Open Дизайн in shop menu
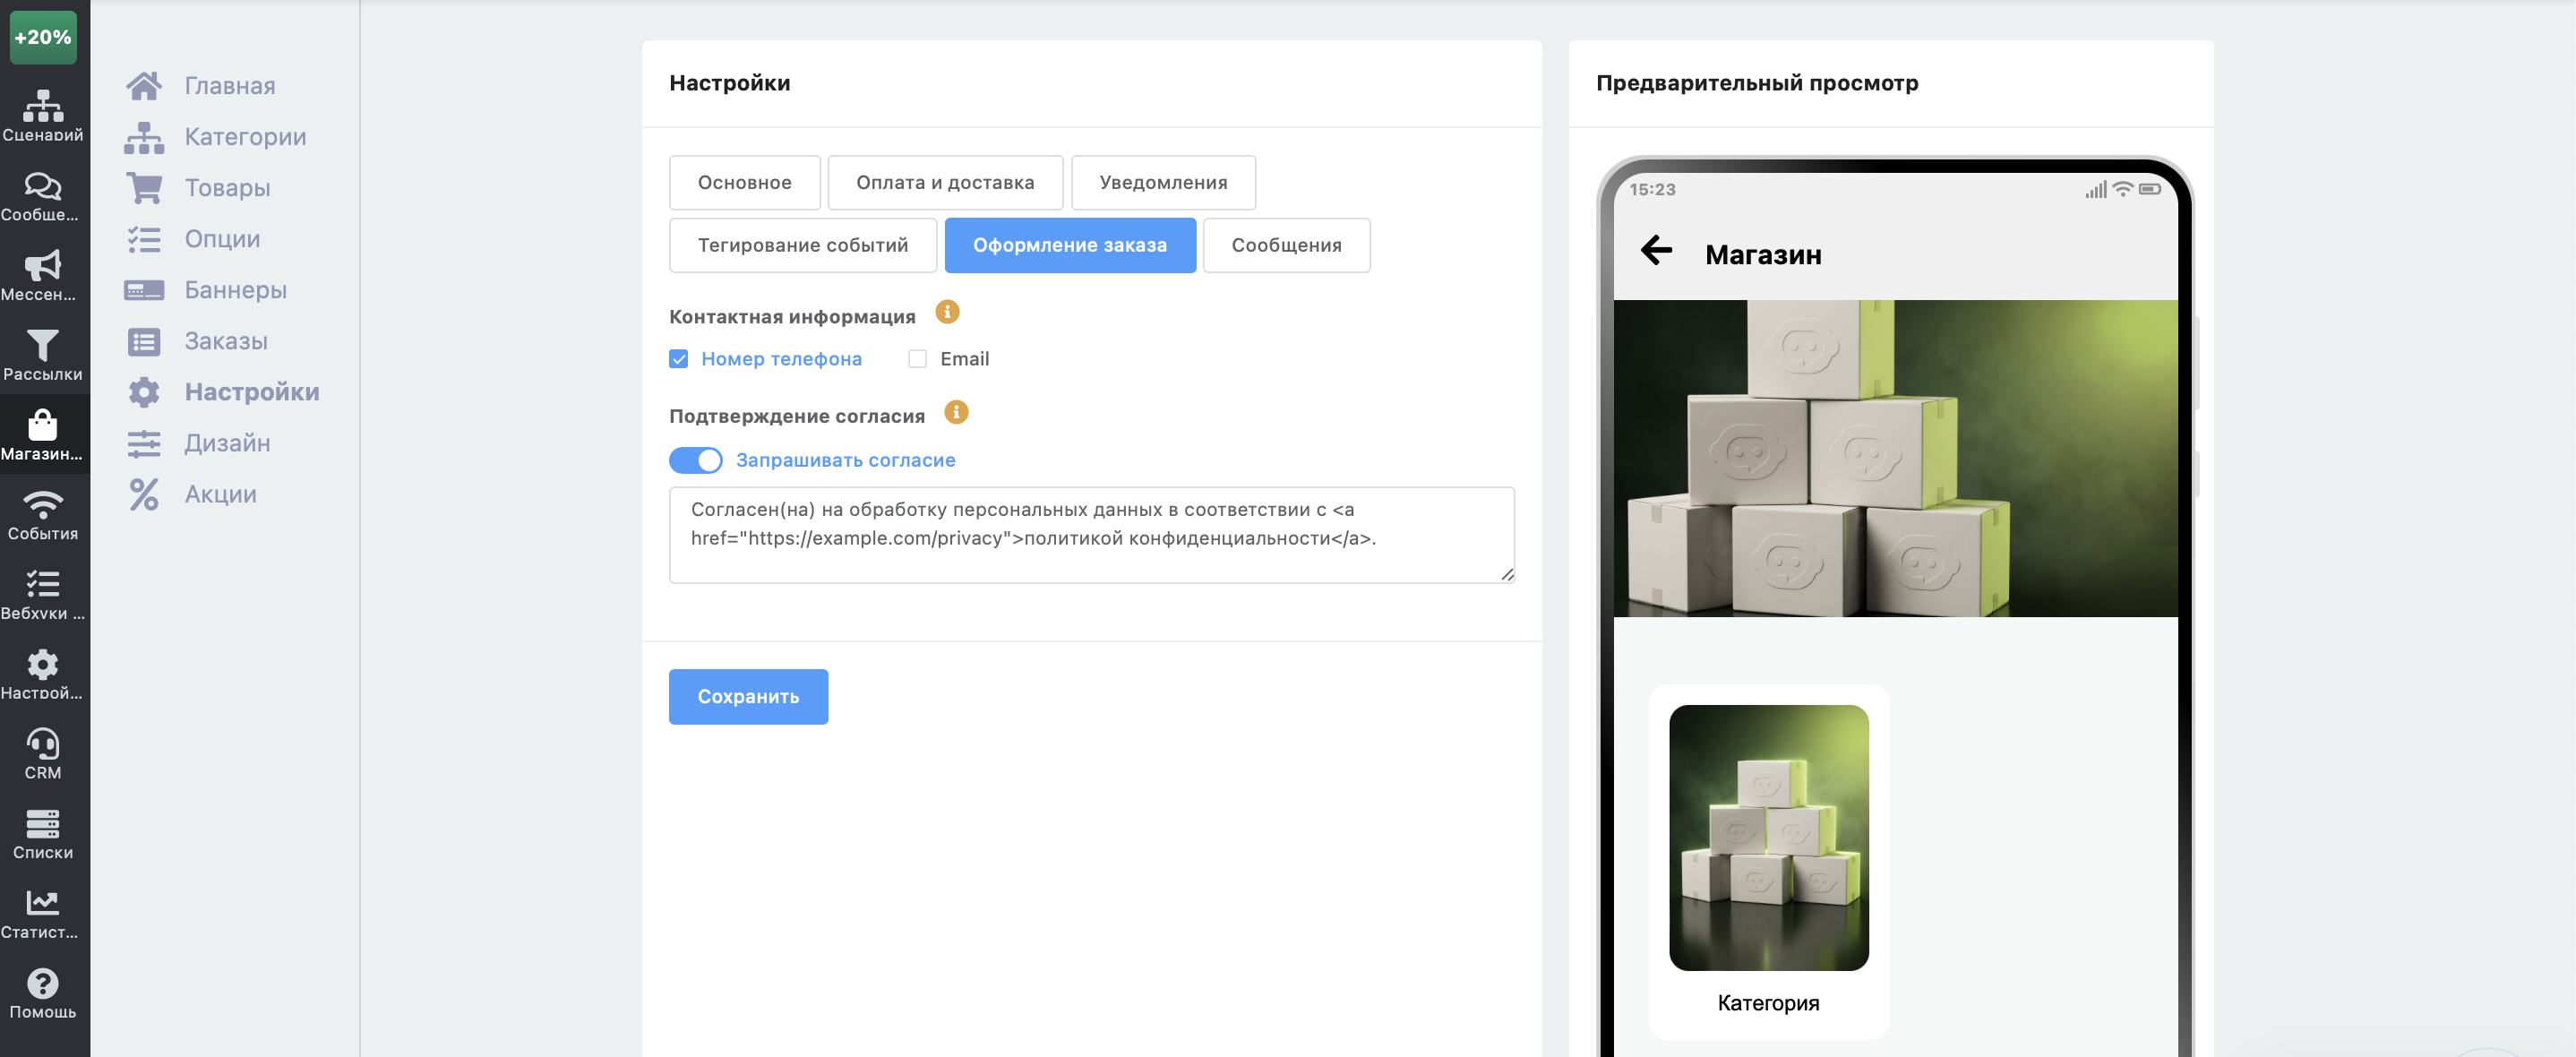Screen dimensions: 2576x1057 [198, 443]
